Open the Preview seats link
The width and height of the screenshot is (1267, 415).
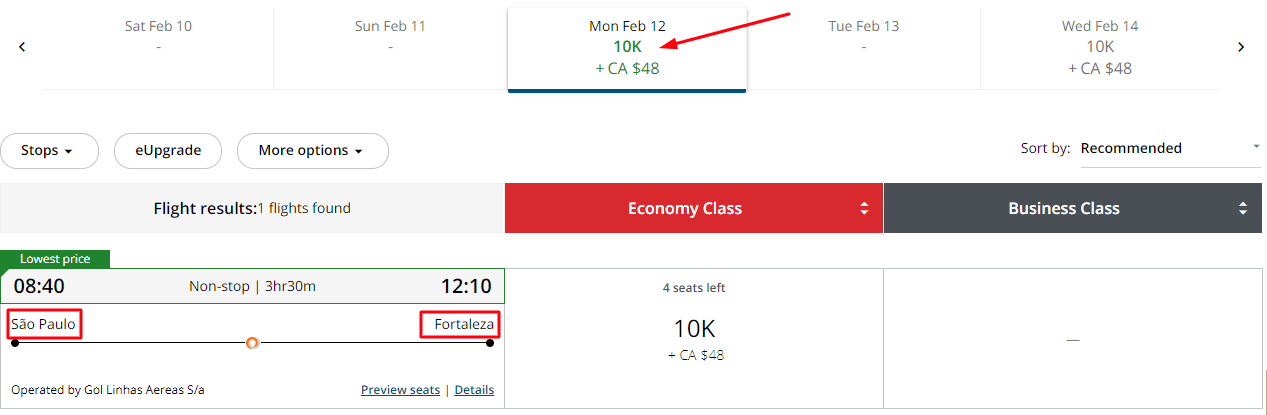[400, 390]
